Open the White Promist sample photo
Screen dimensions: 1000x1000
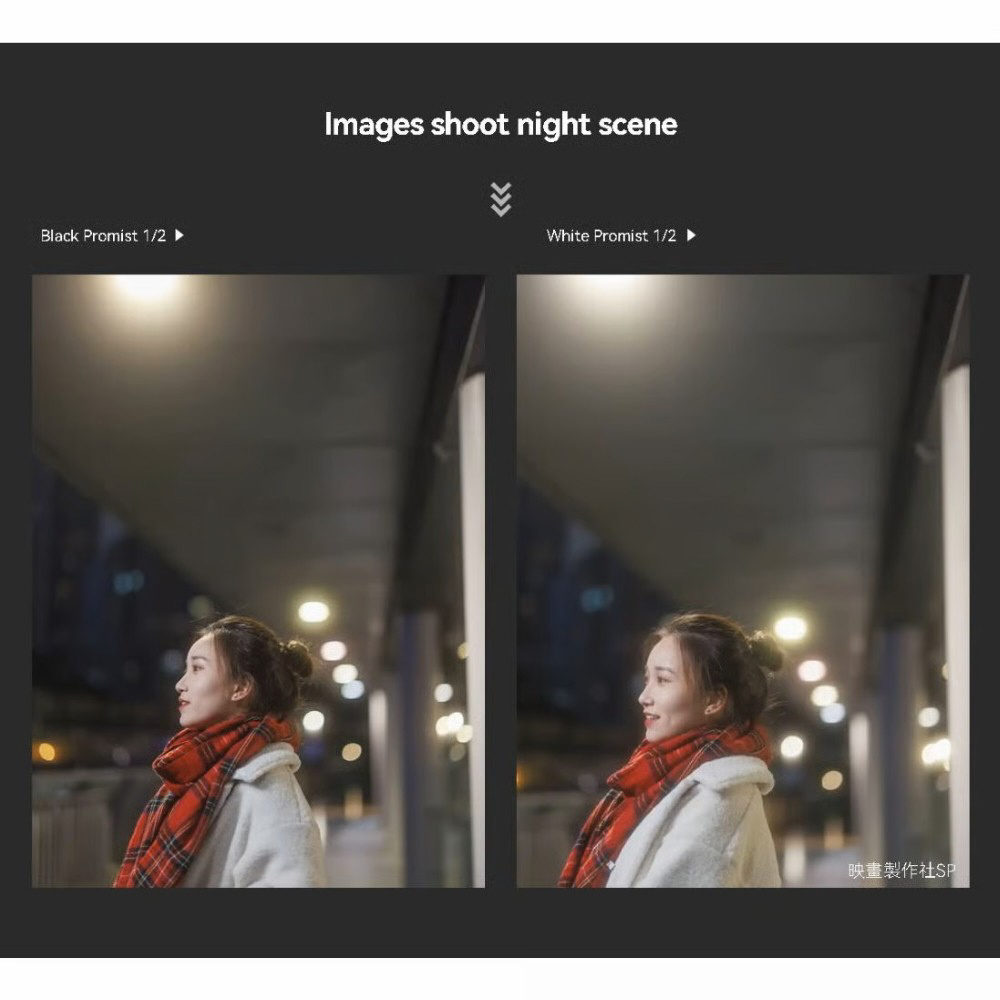[743, 581]
